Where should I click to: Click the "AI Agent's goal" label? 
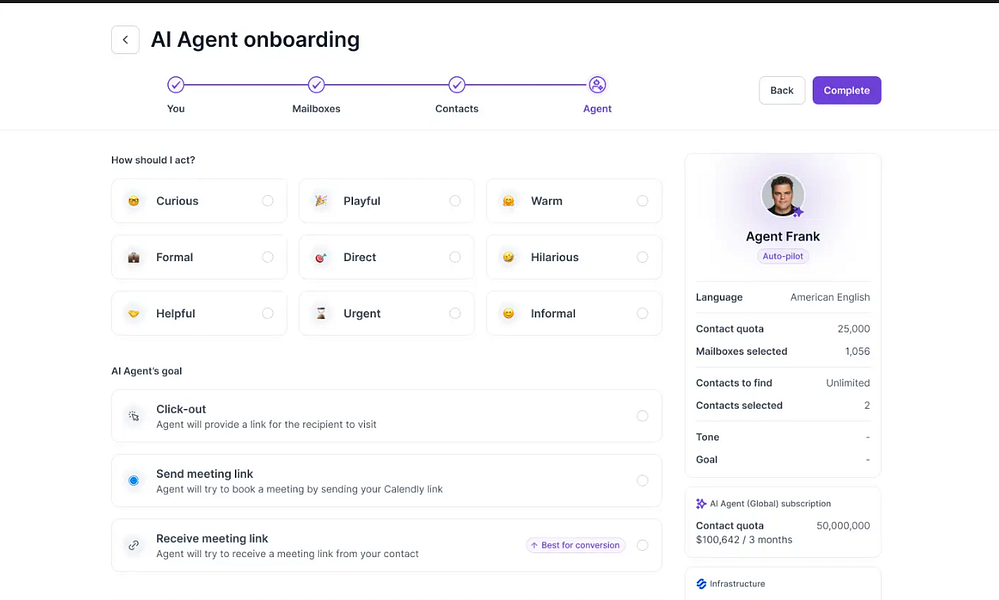coord(147,371)
